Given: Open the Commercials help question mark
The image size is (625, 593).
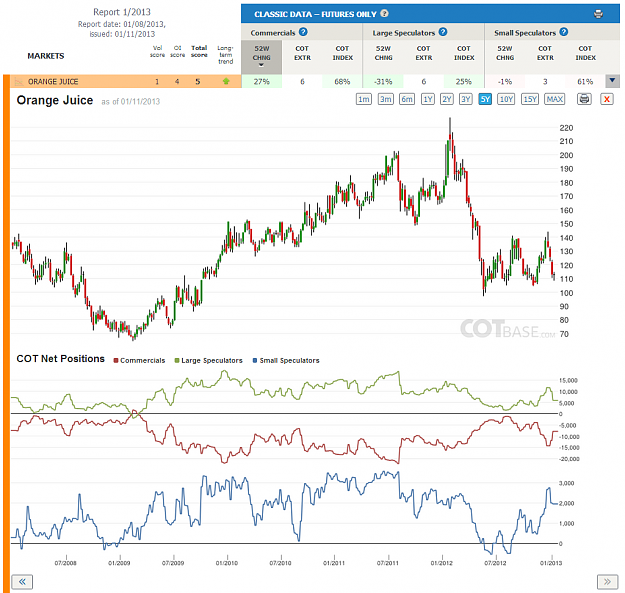Looking at the screenshot, I should click(x=303, y=32).
